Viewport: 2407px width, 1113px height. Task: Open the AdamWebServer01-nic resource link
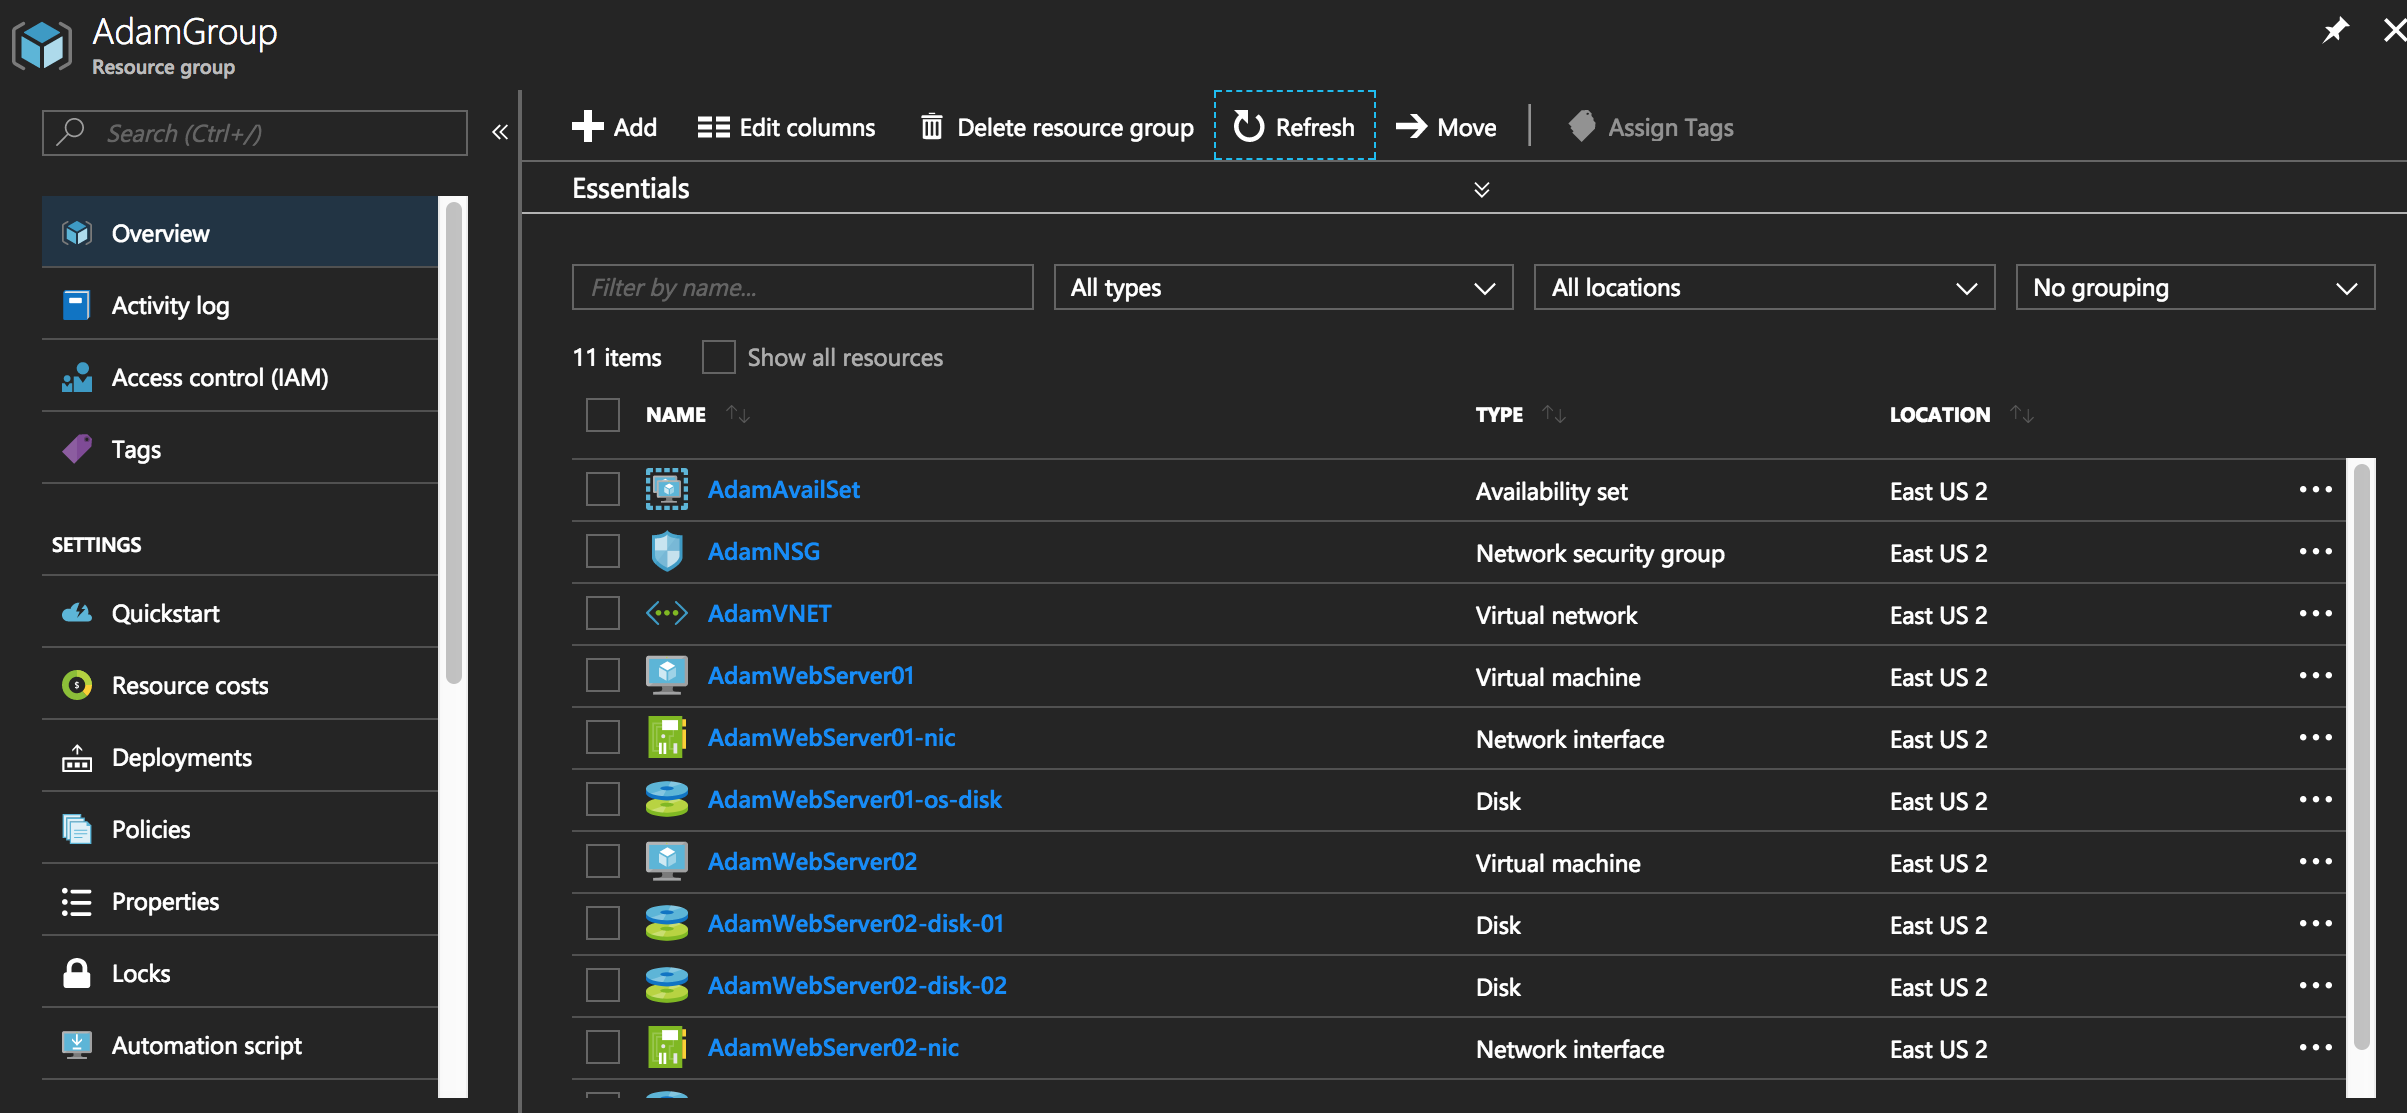click(831, 738)
